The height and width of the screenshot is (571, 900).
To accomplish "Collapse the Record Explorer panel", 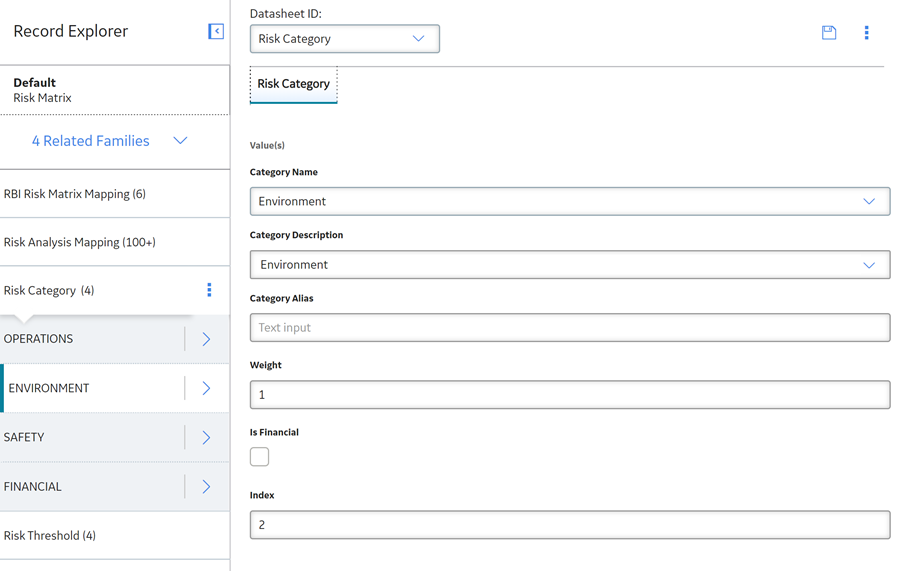I will pos(216,31).
